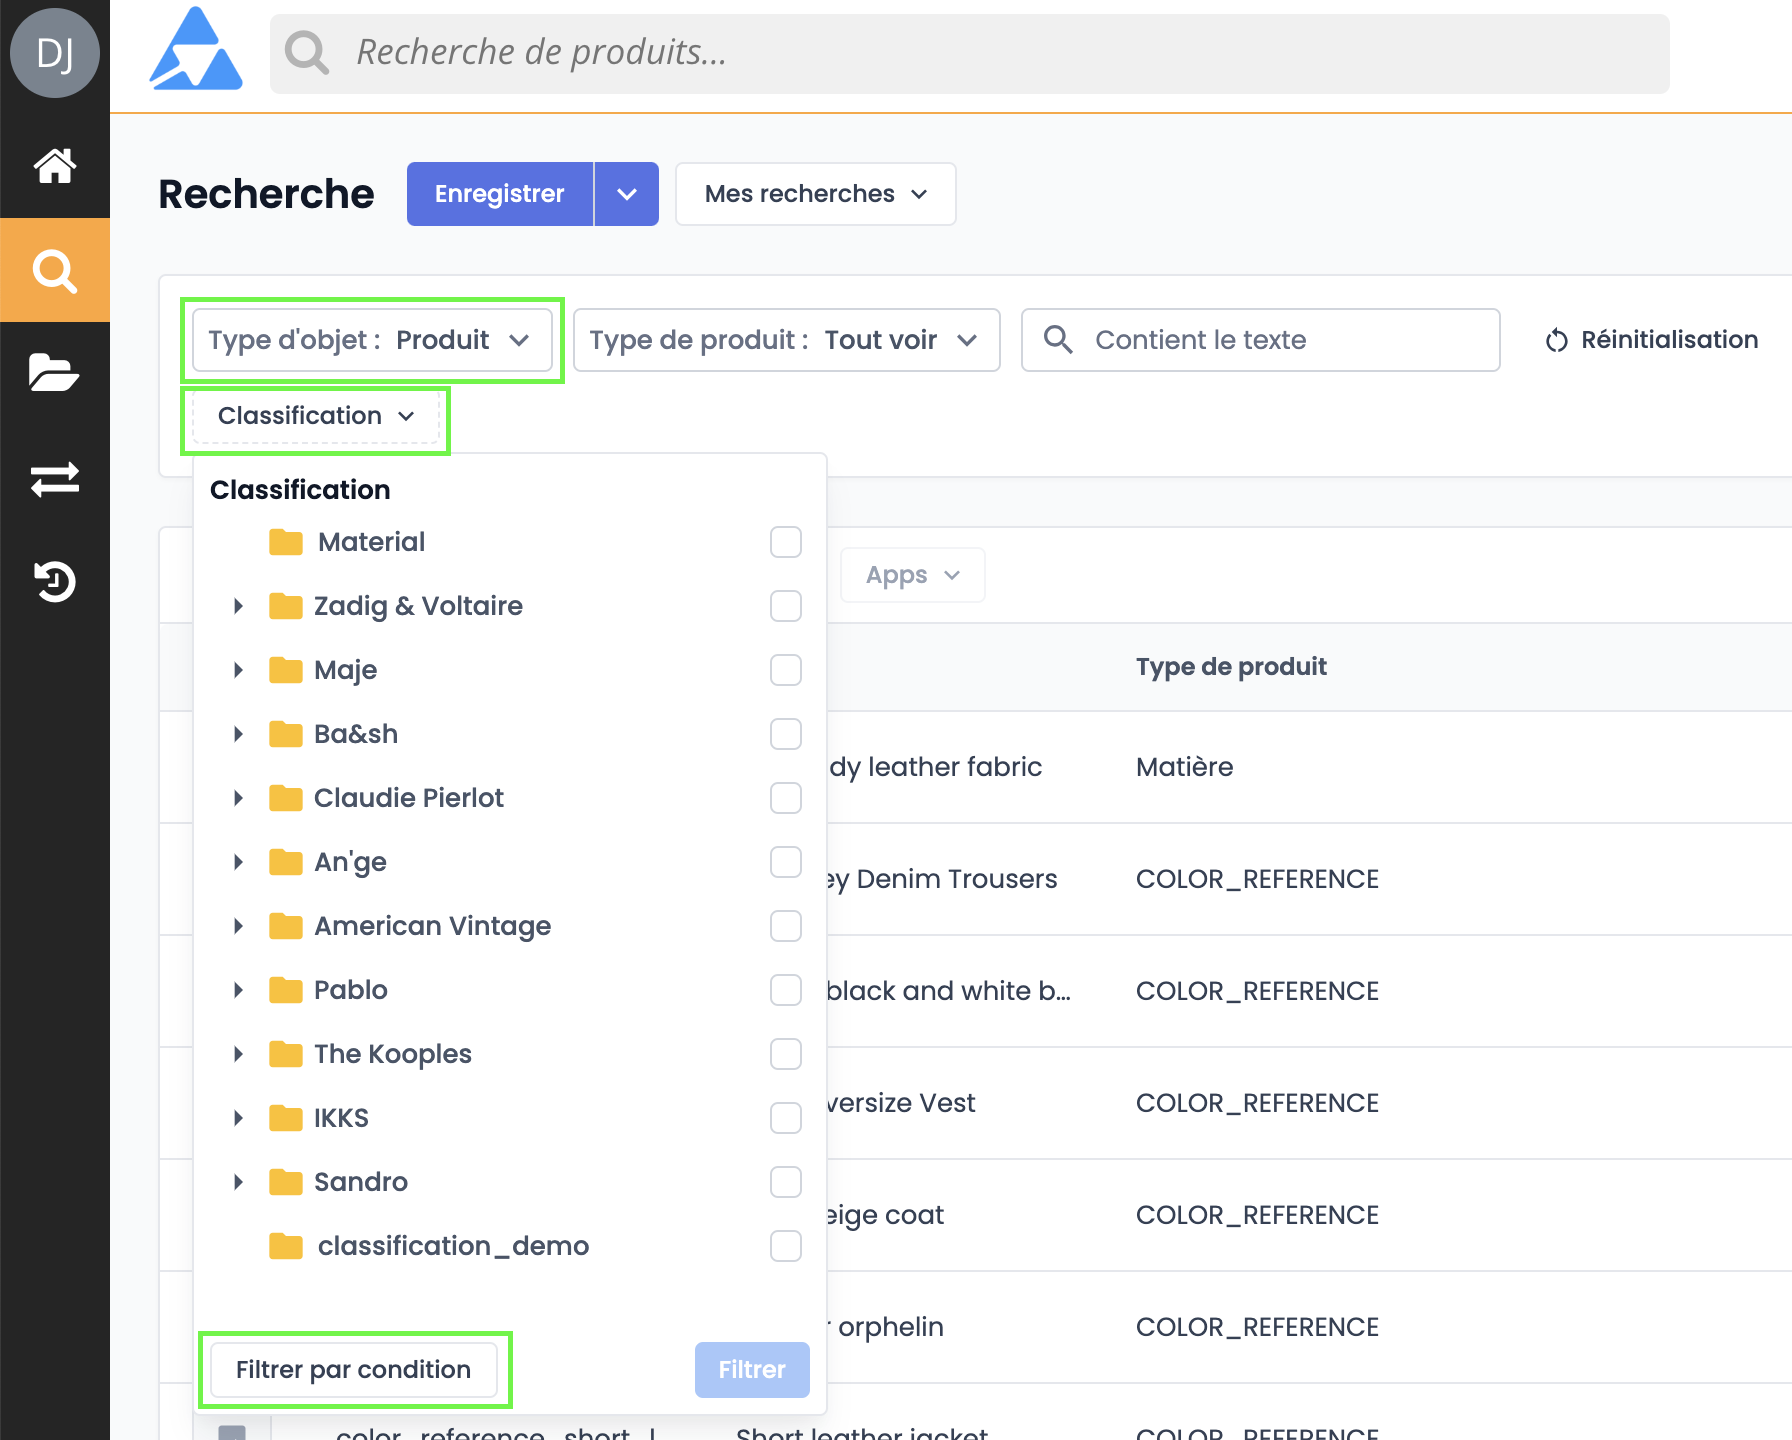
Task: Open the Enregistrer split arrow dropdown
Action: (627, 194)
